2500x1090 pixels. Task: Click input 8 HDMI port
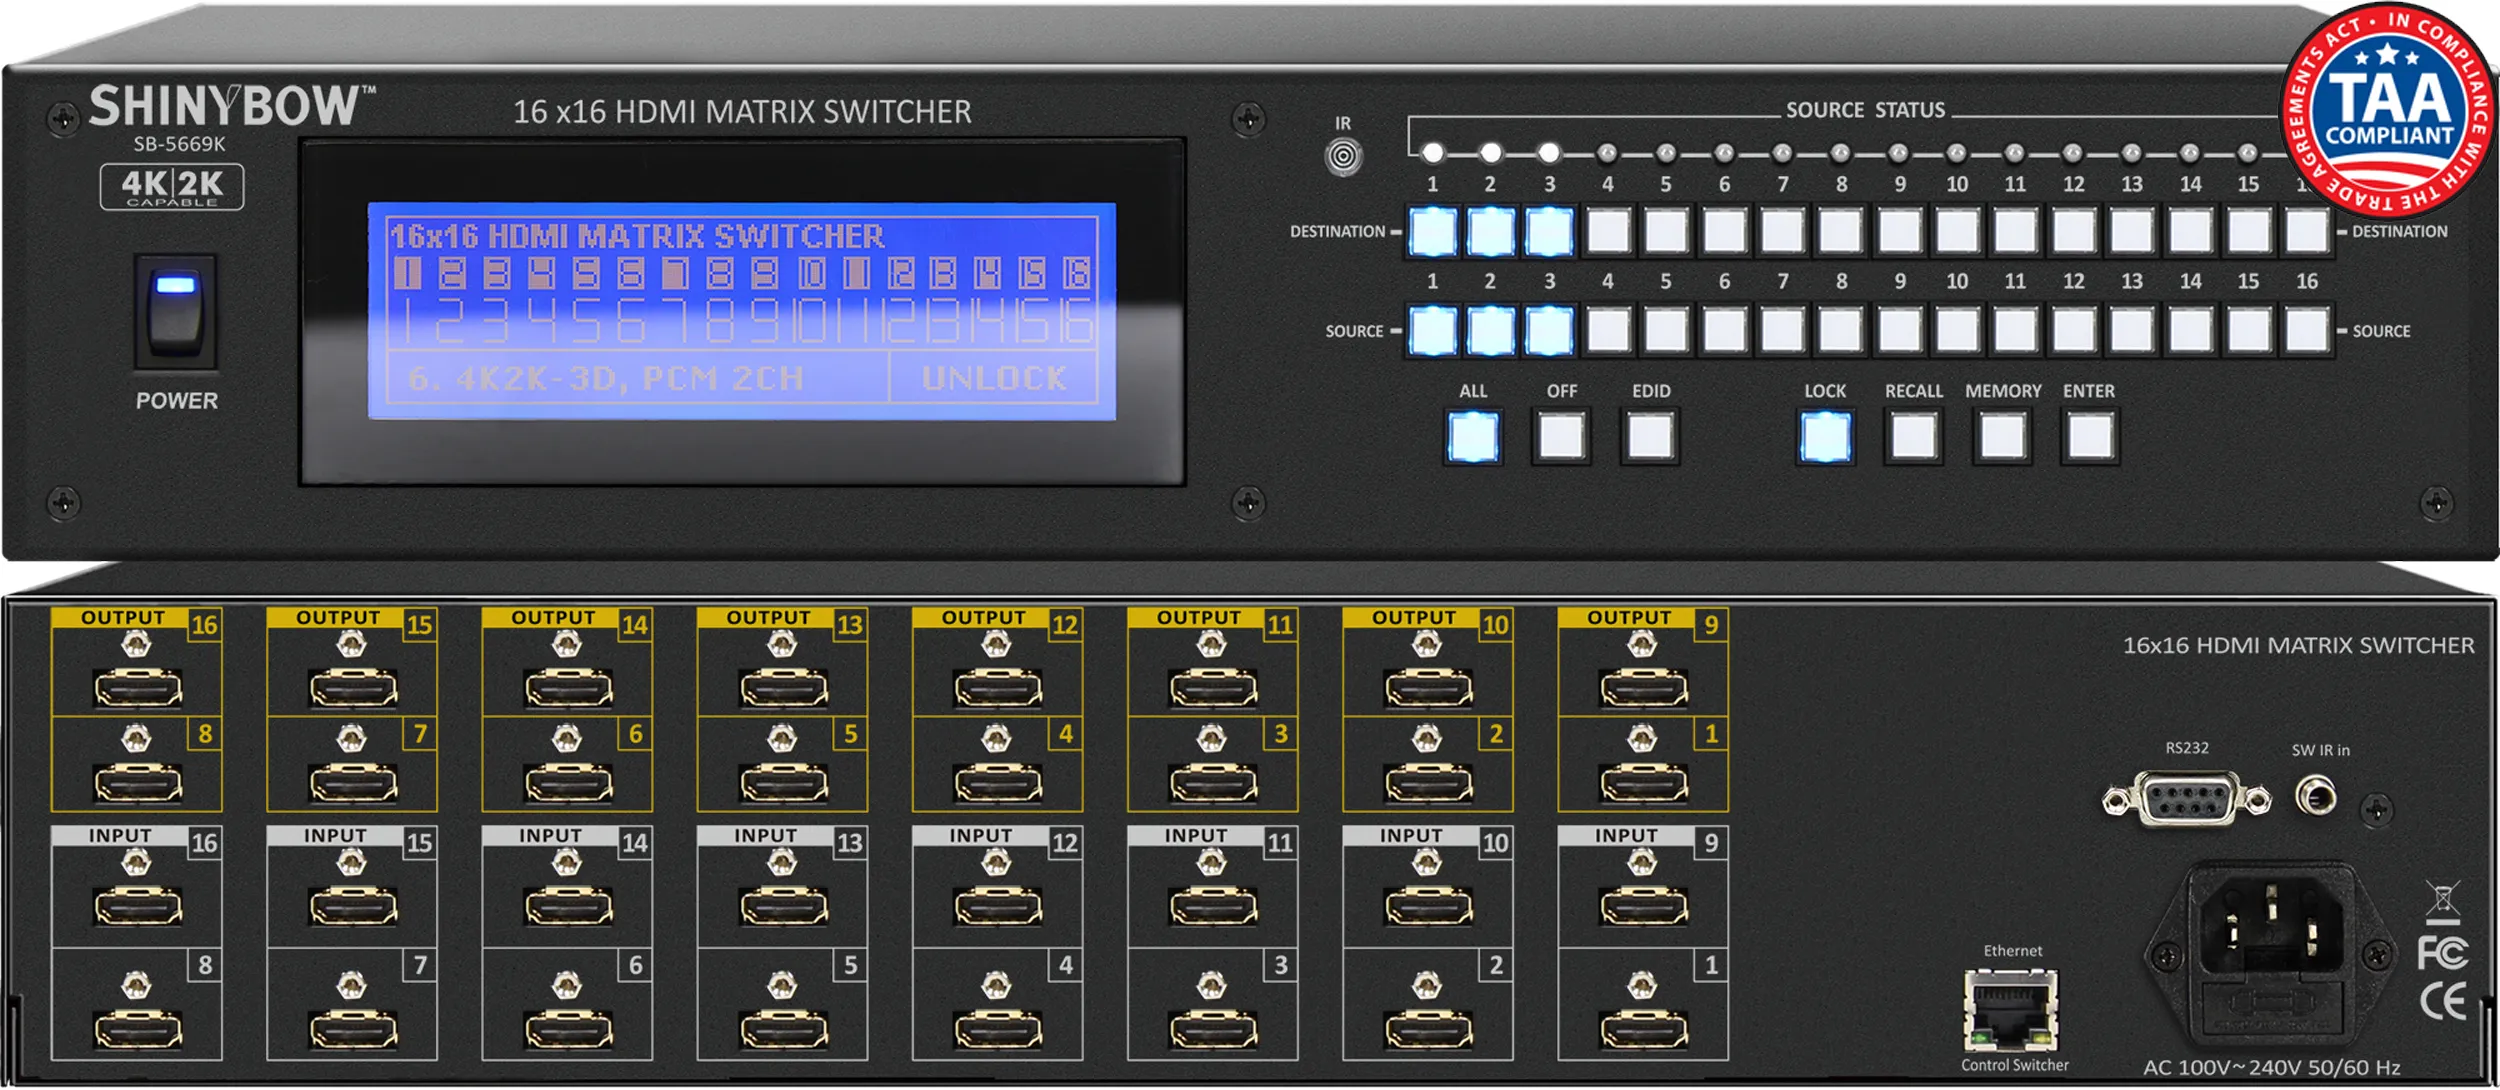[x=138, y=1030]
